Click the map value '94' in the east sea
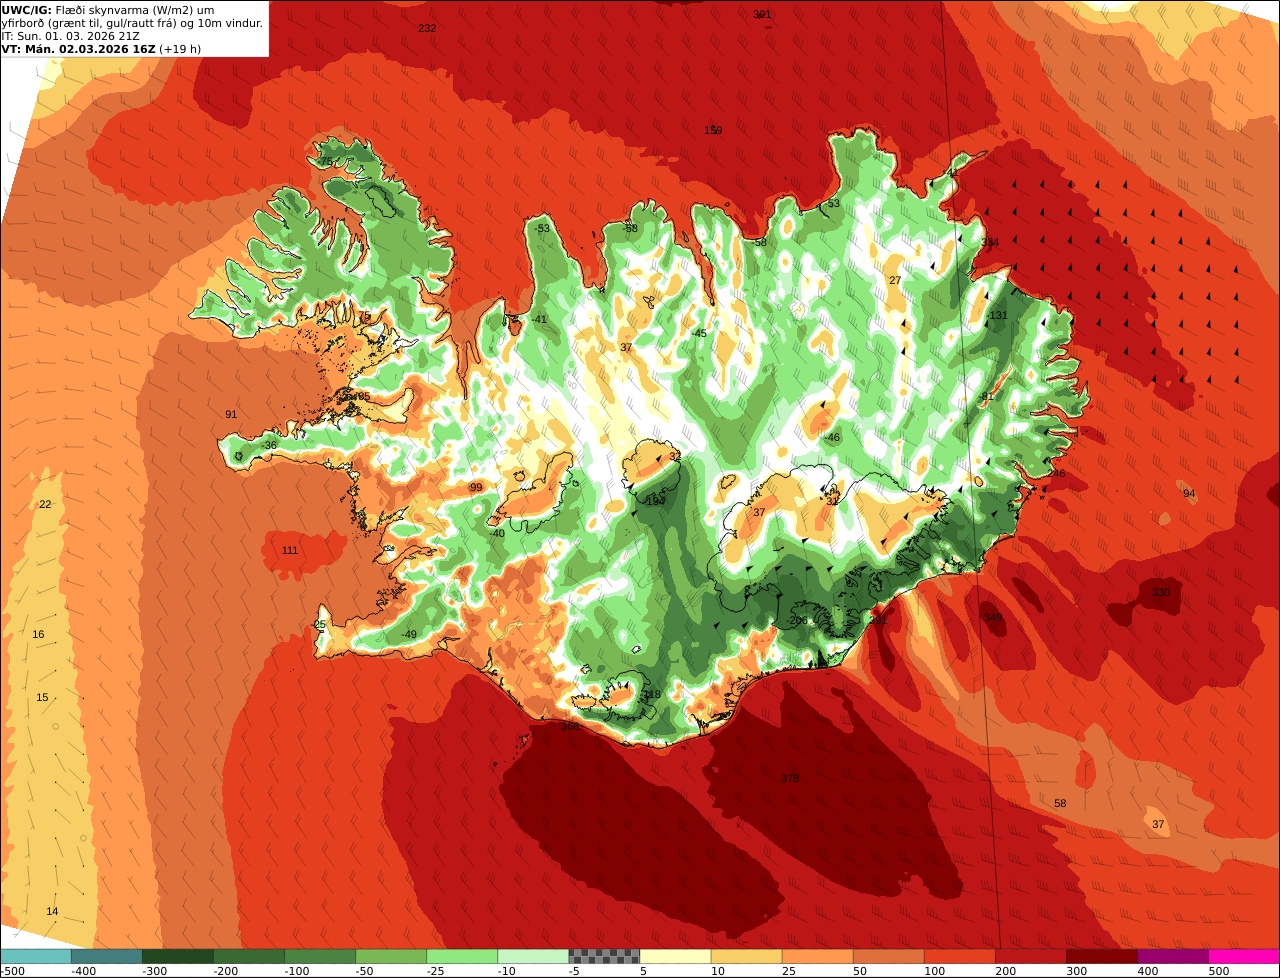The height and width of the screenshot is (978, 1280). [x=1189, y=493]
